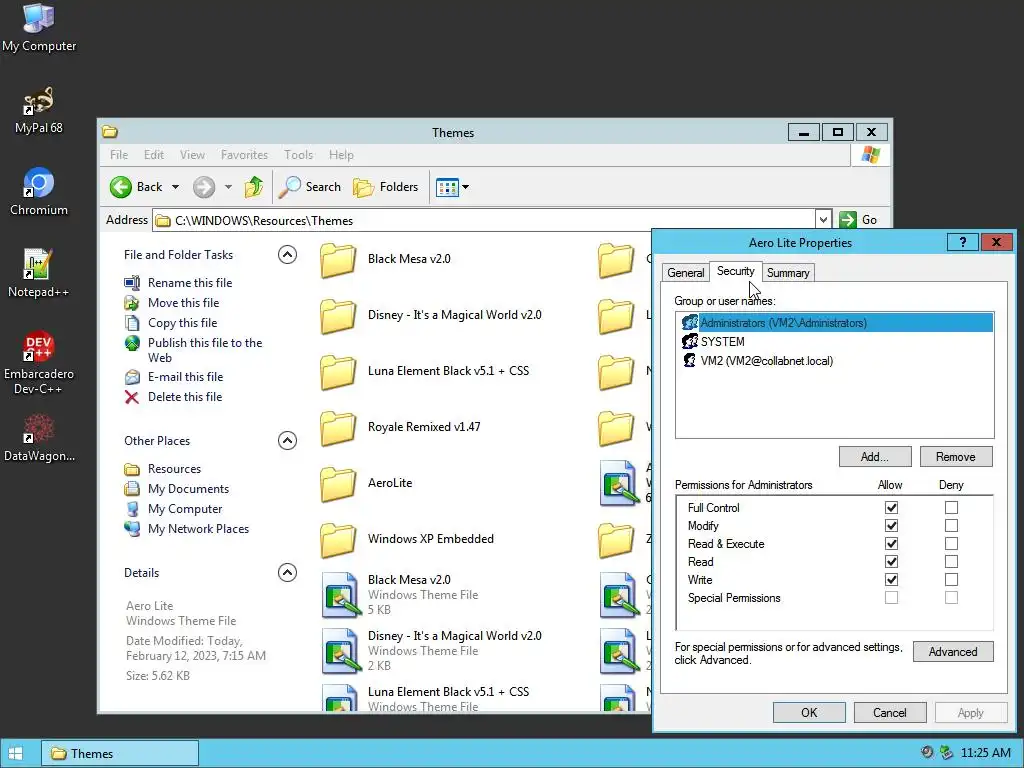Open My Computer desktop icon
The image size is (1024, 768).
[39, 27]
